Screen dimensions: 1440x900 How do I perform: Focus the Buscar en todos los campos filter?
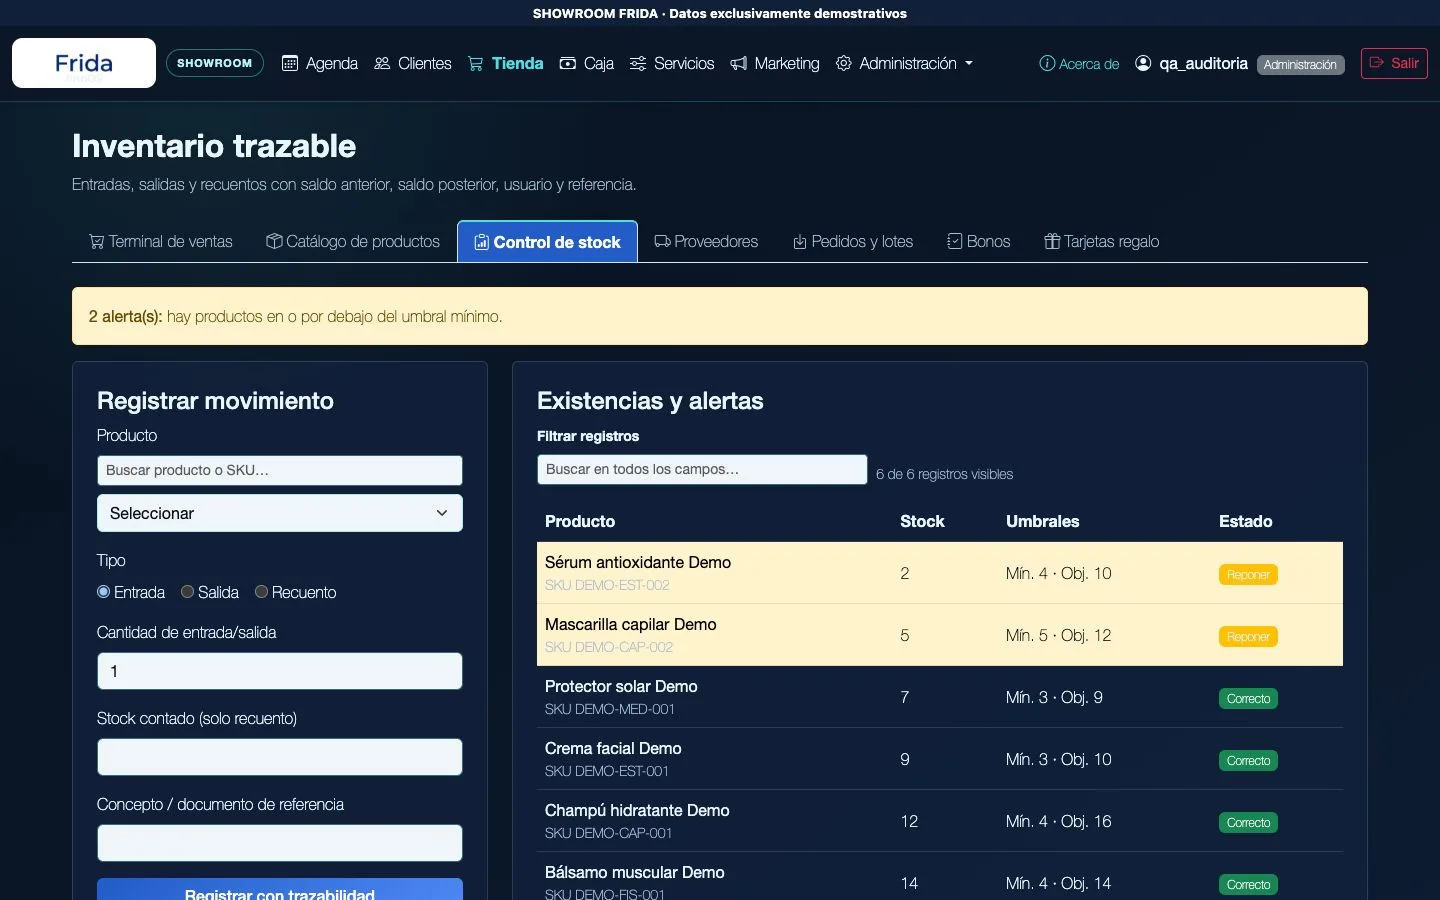(702, 469)
